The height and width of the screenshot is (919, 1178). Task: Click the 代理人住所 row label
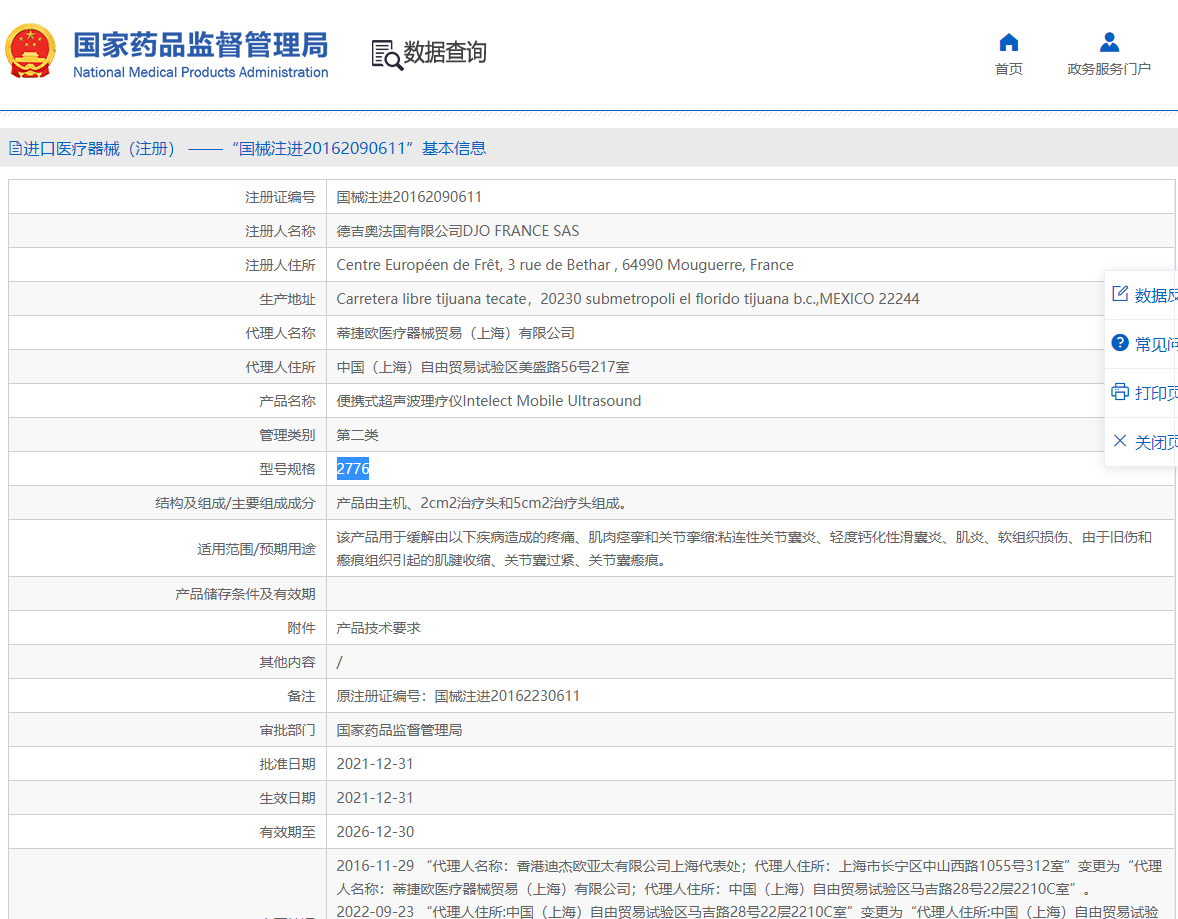point(280,367)
